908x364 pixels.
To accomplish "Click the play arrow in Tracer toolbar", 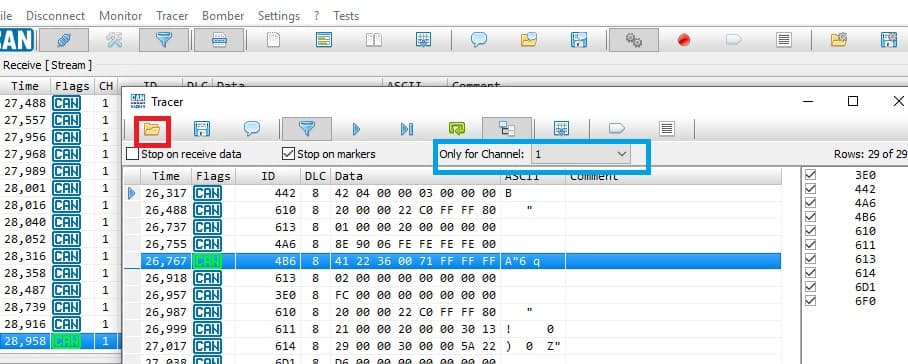I will point(357,129).
